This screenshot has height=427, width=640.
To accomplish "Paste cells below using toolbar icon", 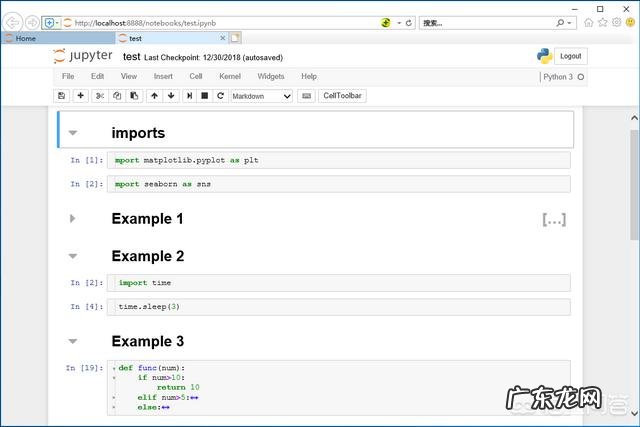I will [133, 96].
